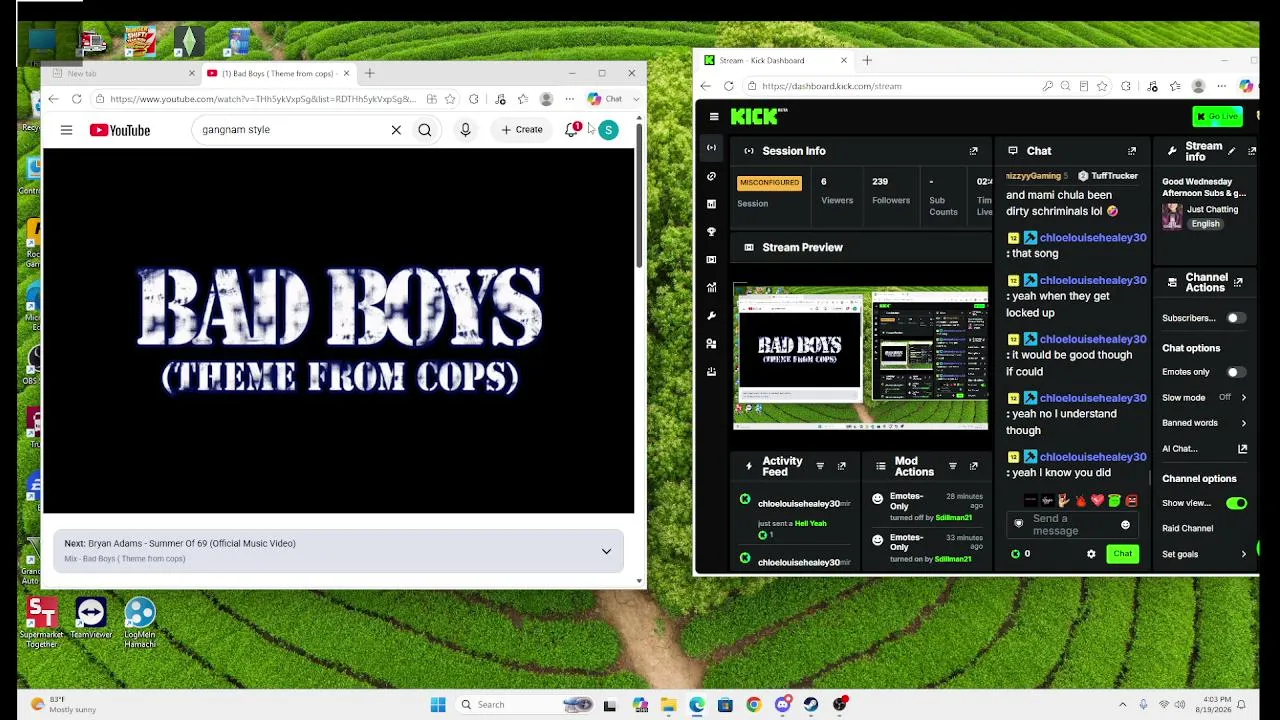Open chat settings gear in Kick
The height and width of the screenshot is (720, 1280).
(1091, 554)
